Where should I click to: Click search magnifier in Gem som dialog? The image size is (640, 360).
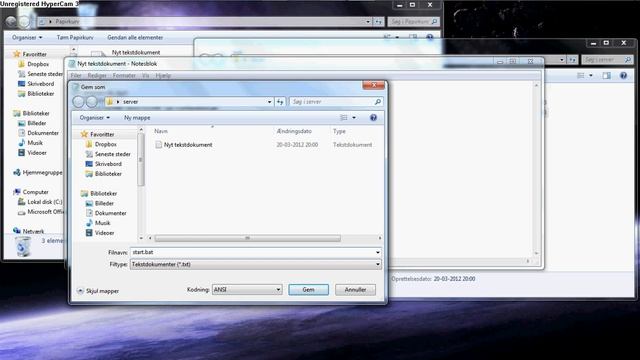[378, 102]
